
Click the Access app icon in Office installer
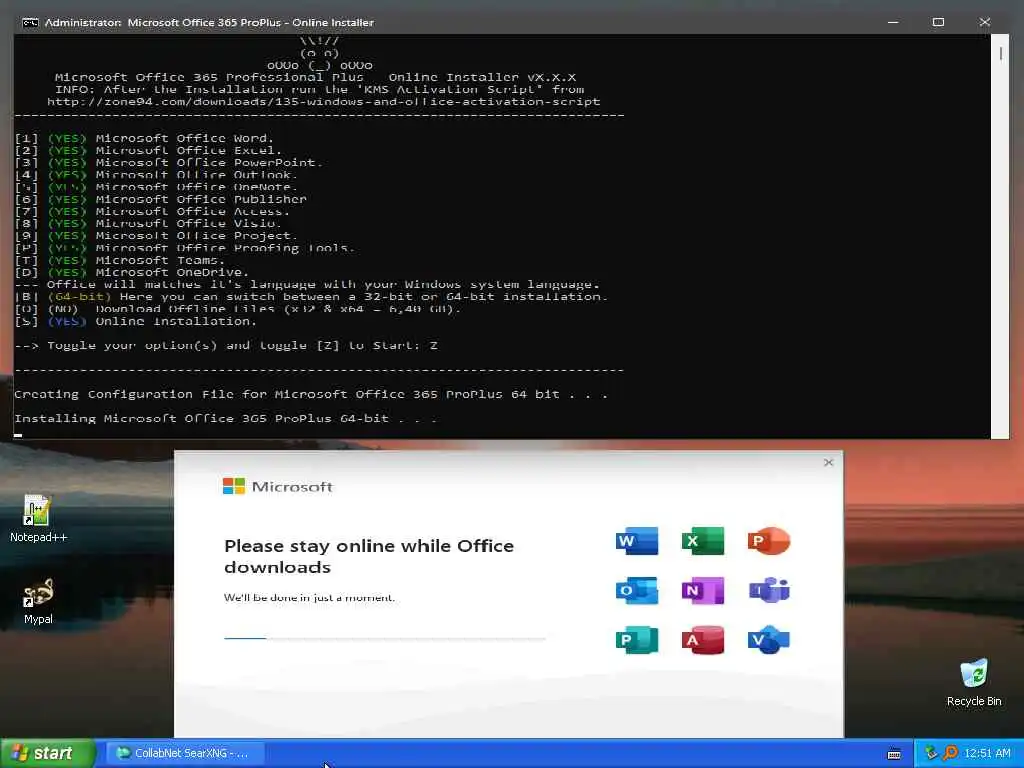click(x=703, y=640)
